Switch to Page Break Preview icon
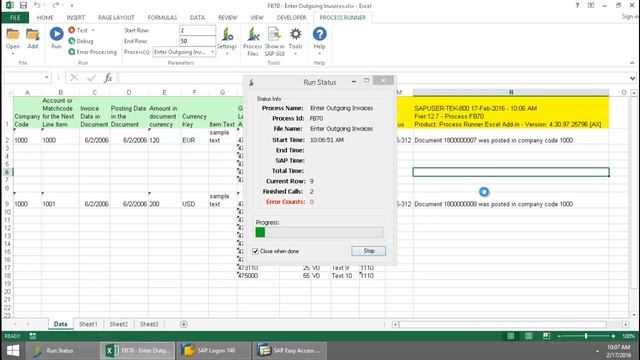The width and height of the screenshot is (640, 360). (x=547, y=336)
